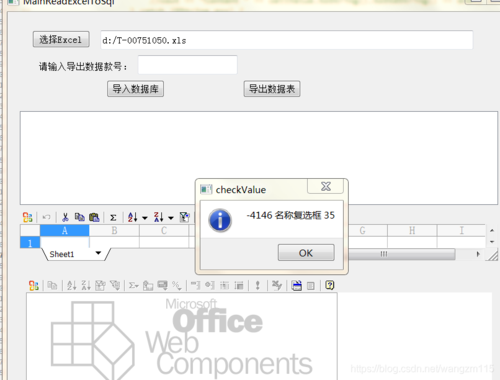Click the Office logo icon in spreadsheet toolbar

click(28, 218)
